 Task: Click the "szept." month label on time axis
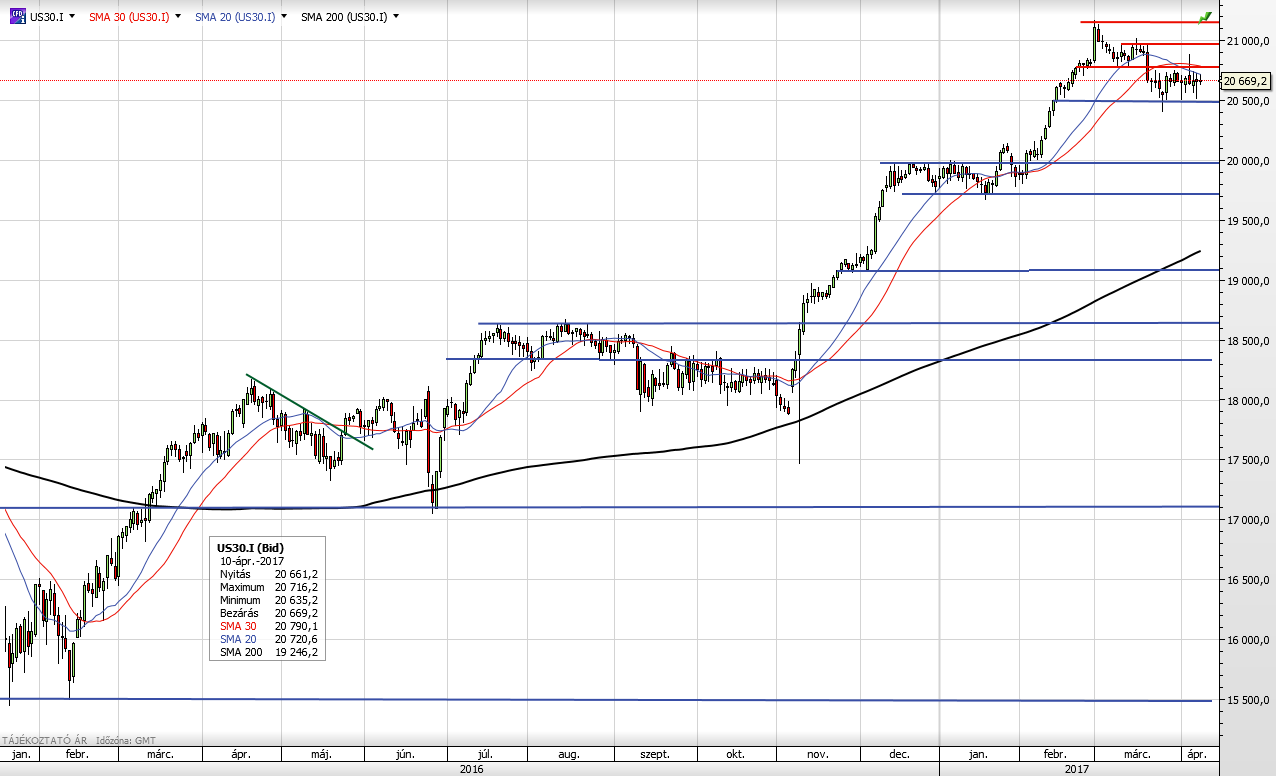coord(654,754)
